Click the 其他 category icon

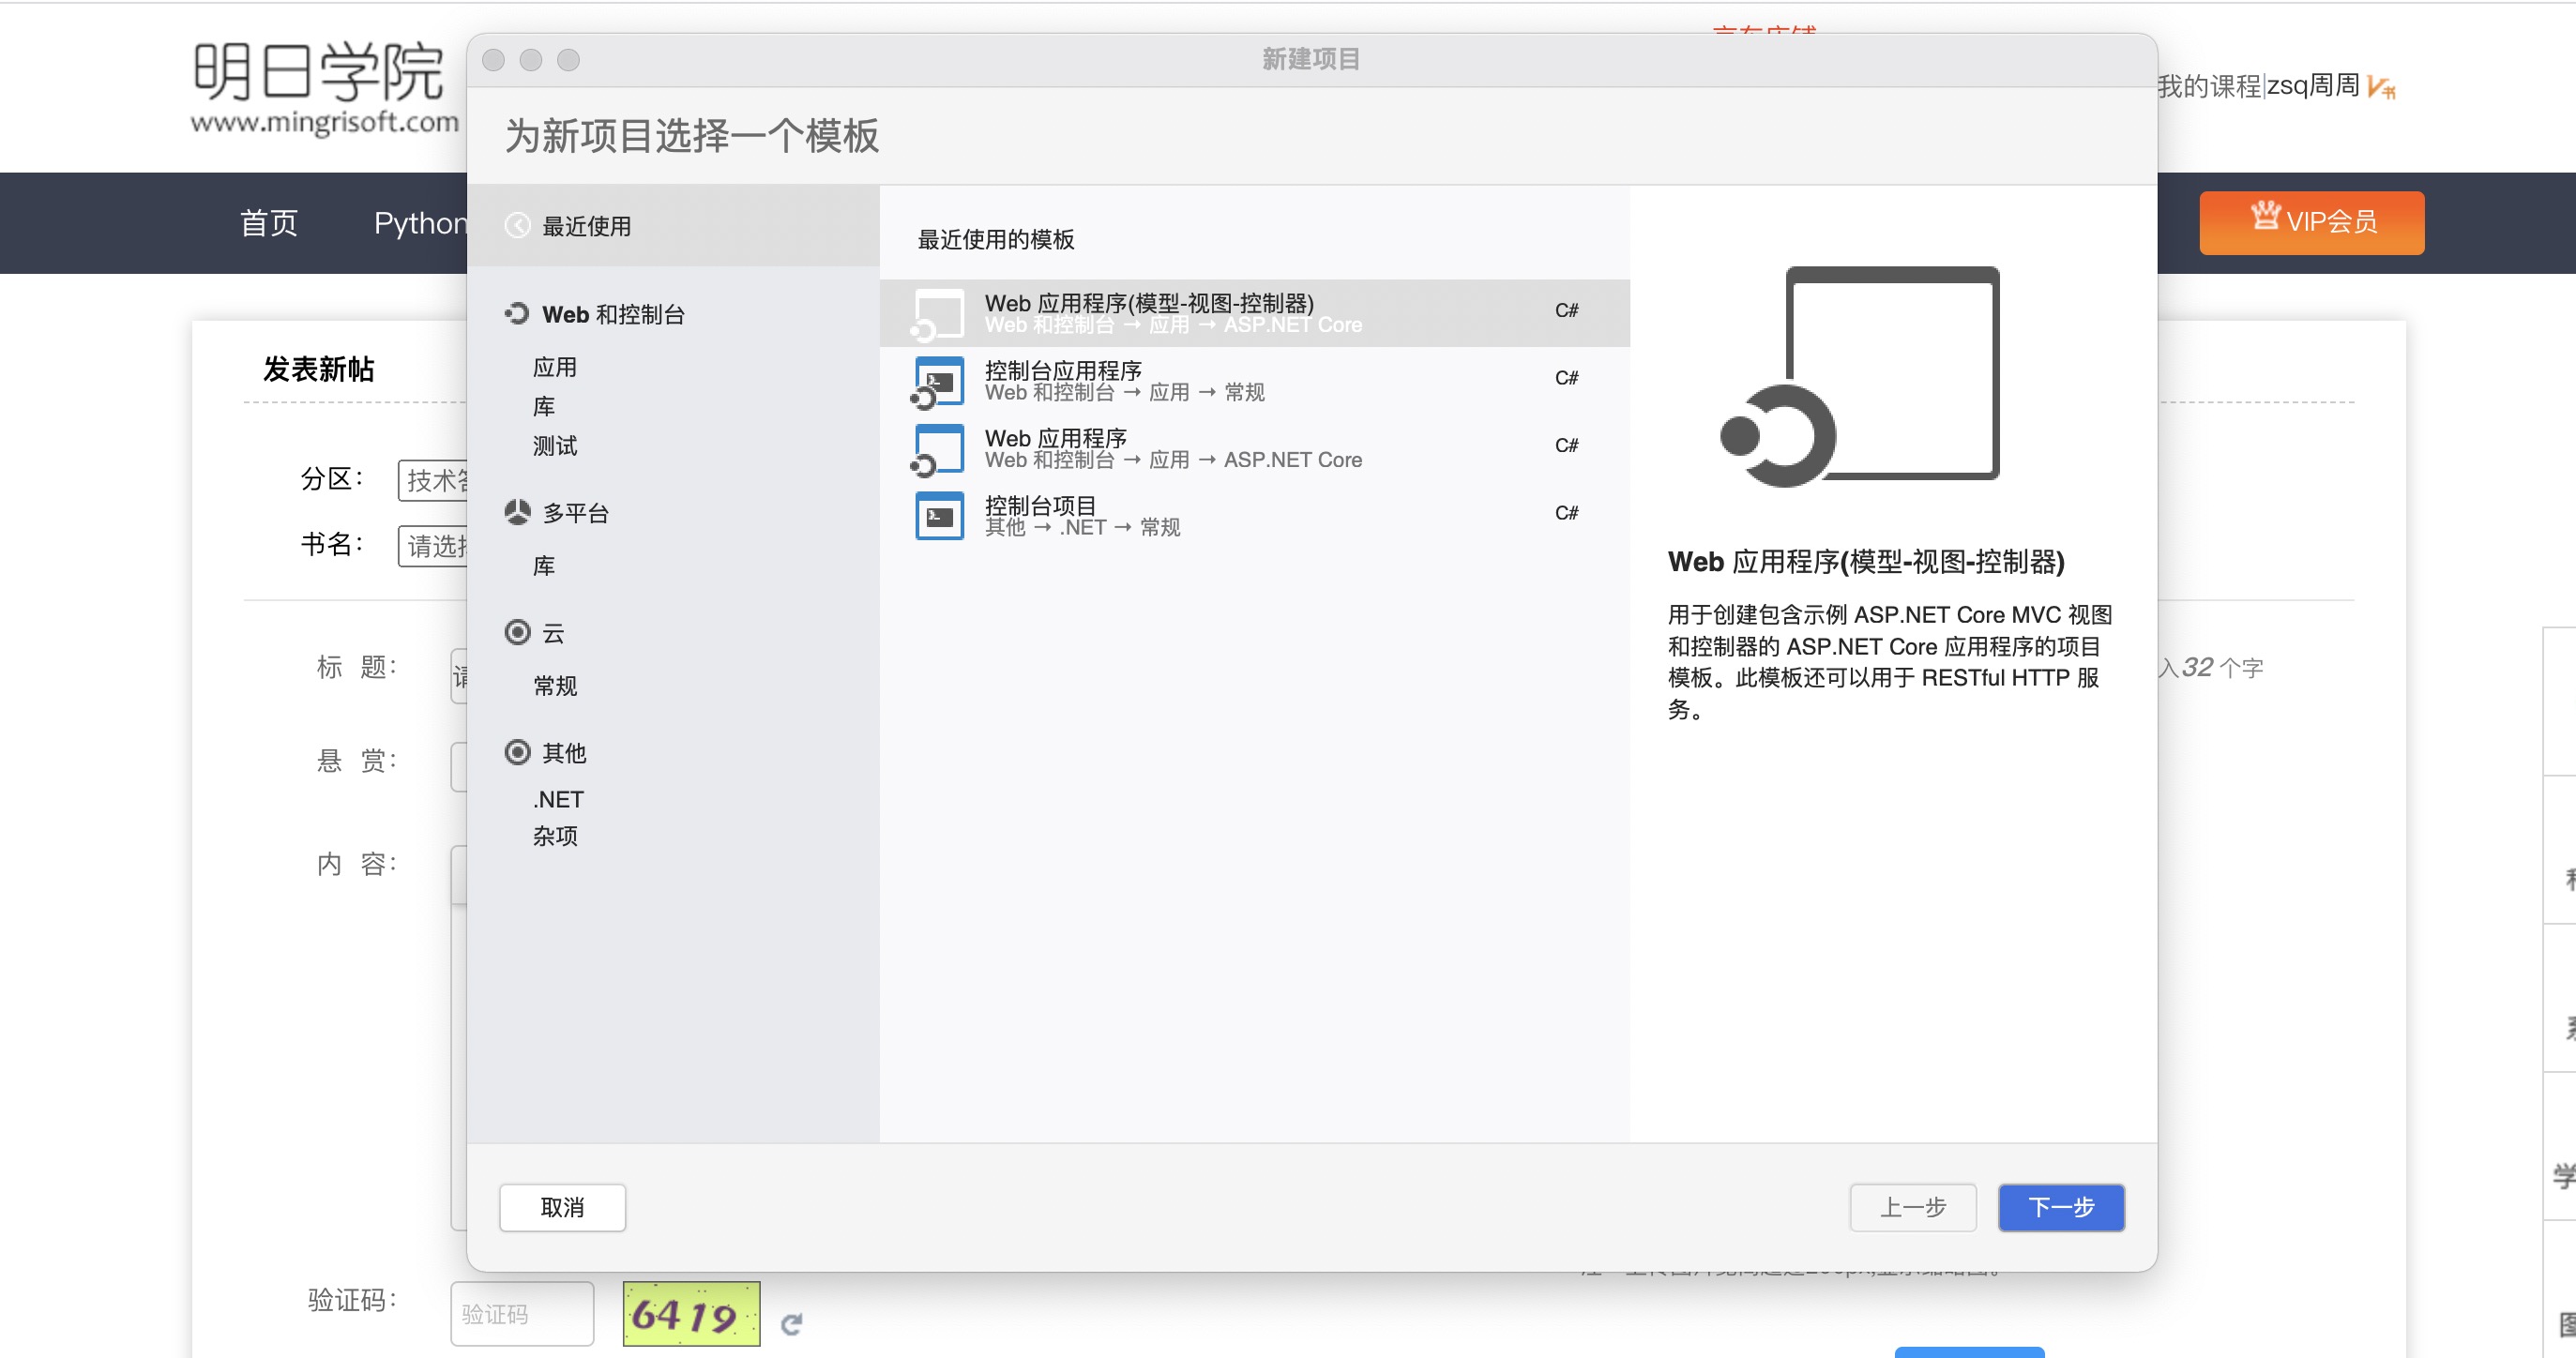coord(517,752)
